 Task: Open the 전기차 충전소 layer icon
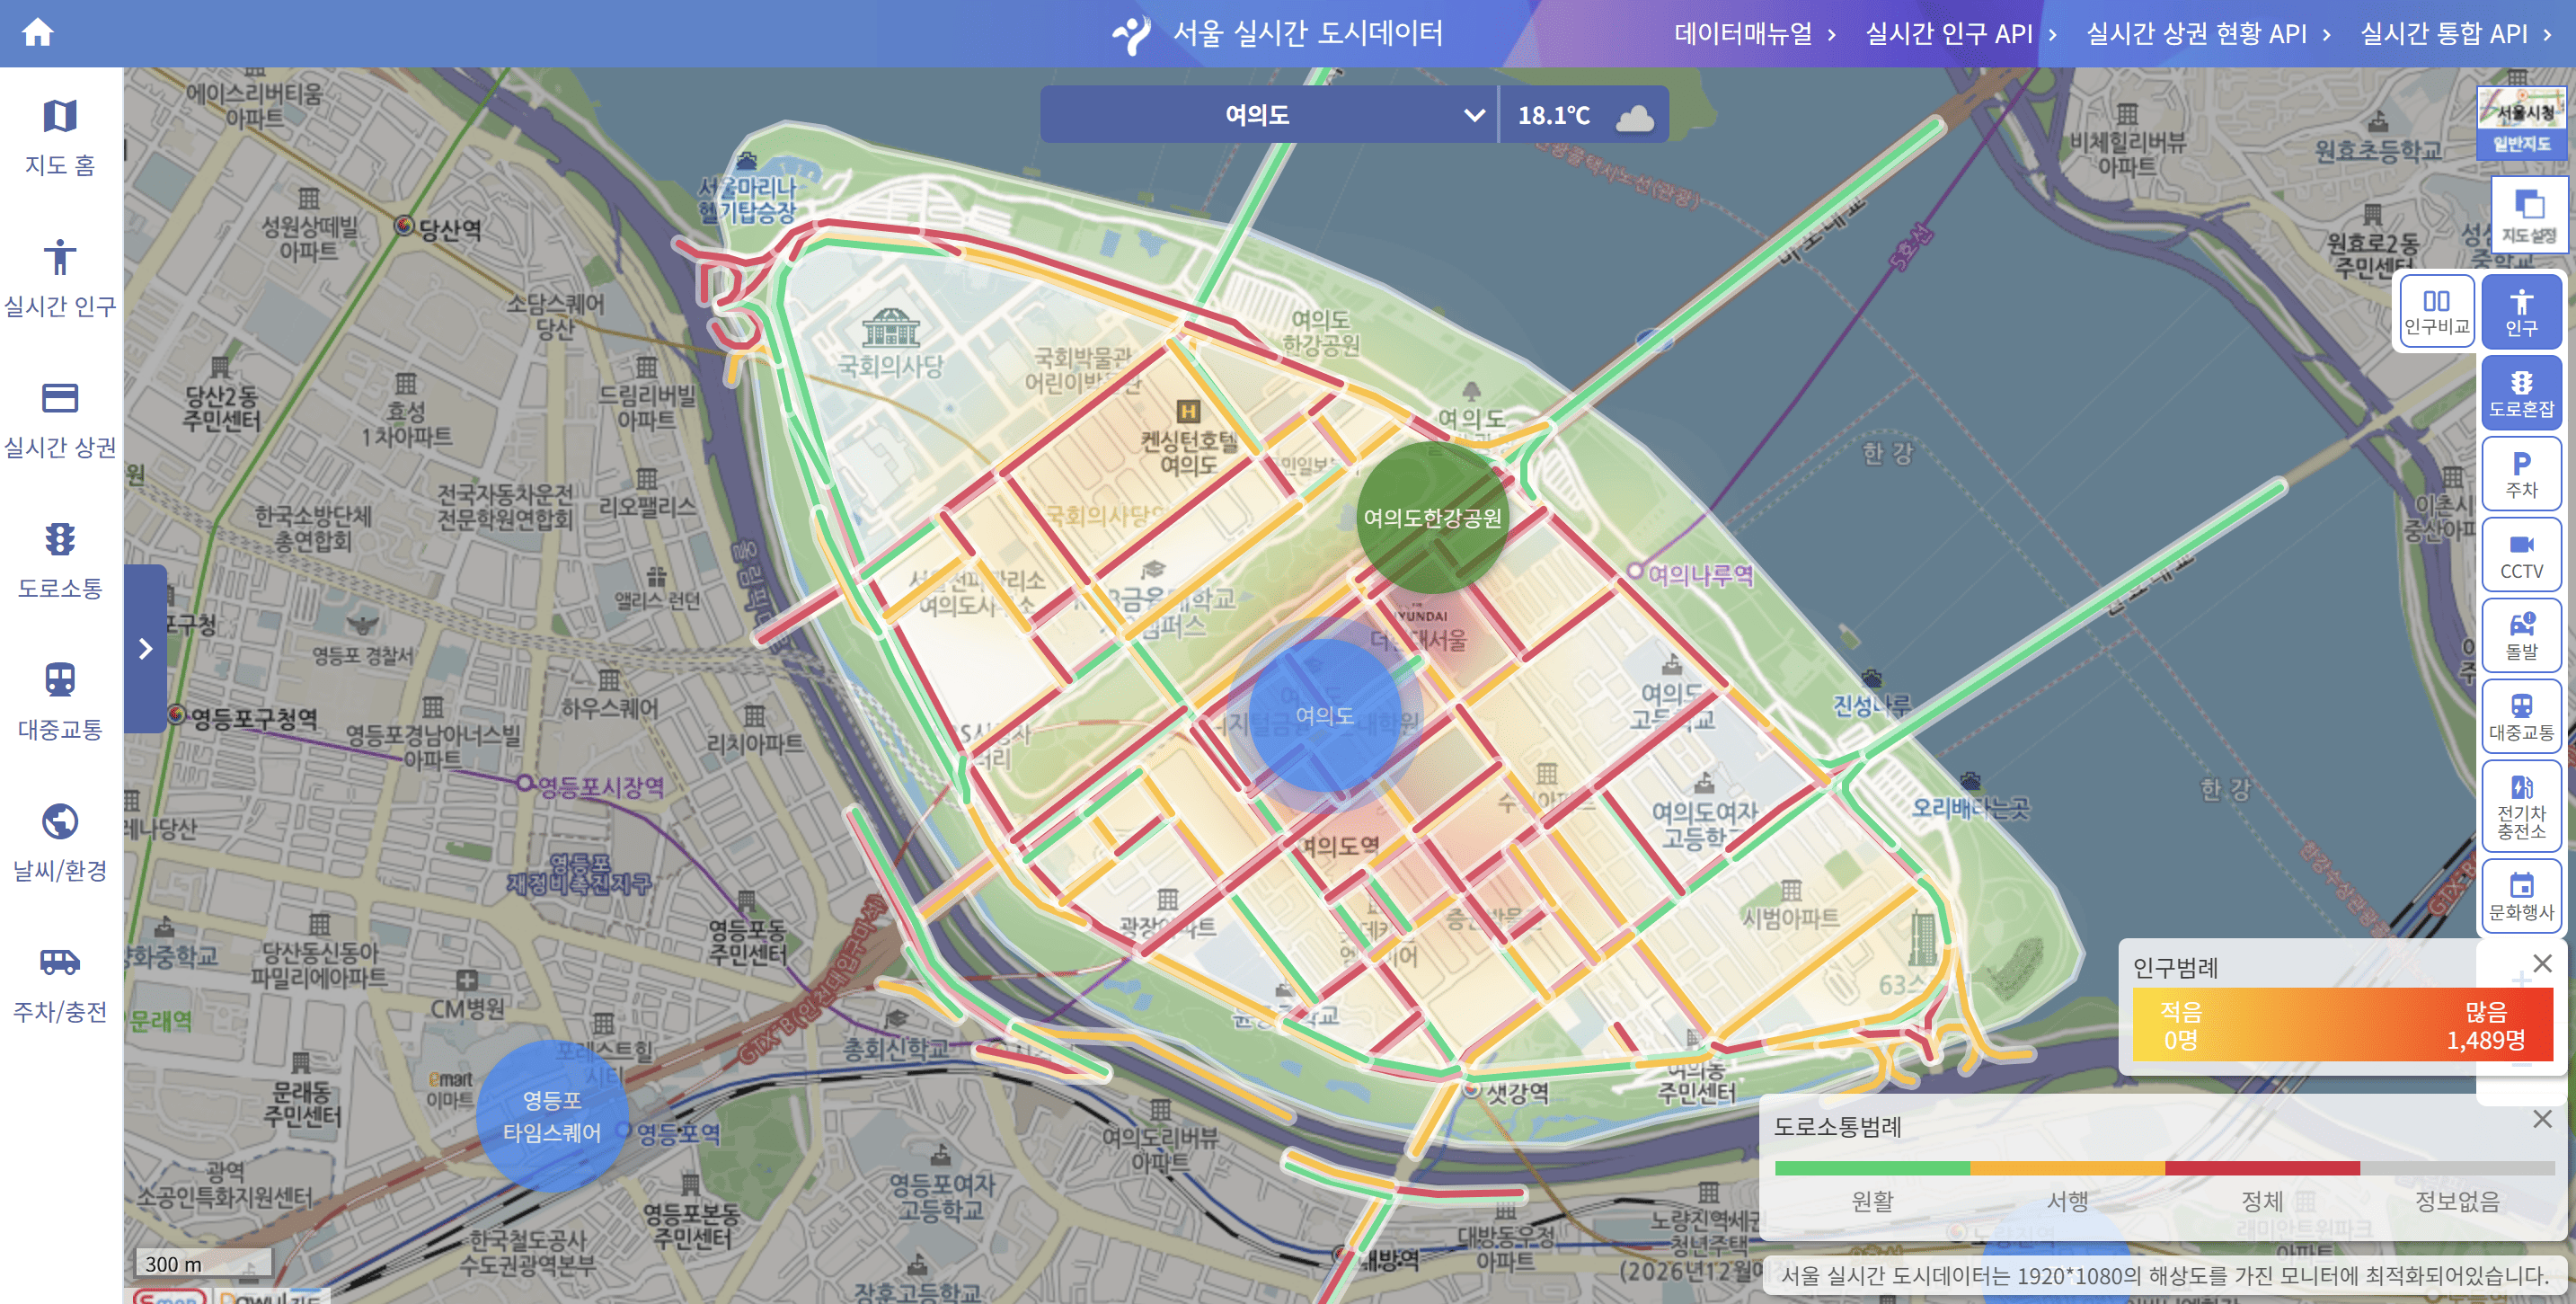pyautogui.click(x=2522, y=807)
